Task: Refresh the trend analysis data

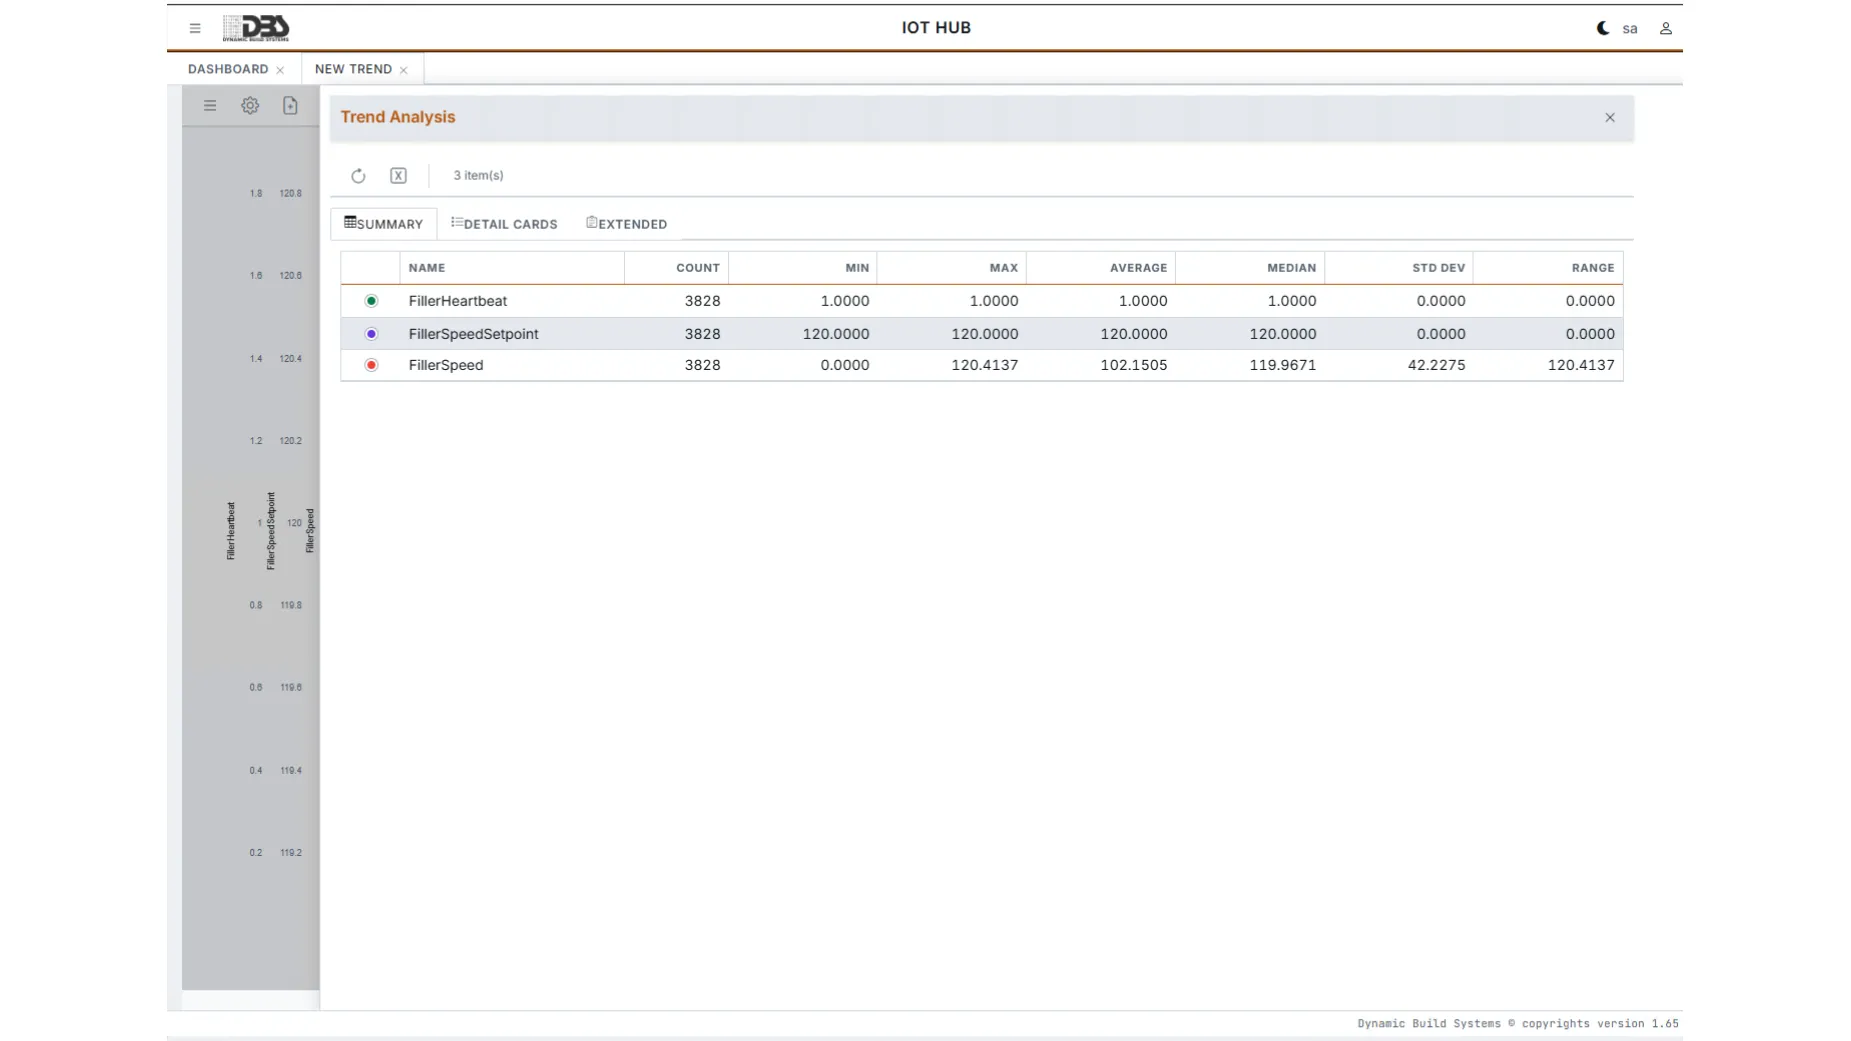Action: click(358, 176)
